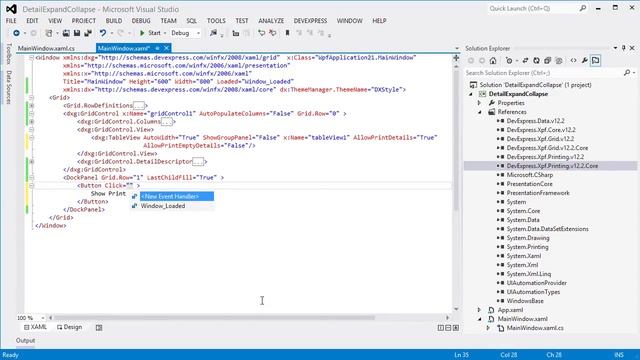This screenshot has height=360, width=640.
Task: Open the BUILD menu
Action: coord(114,20)
